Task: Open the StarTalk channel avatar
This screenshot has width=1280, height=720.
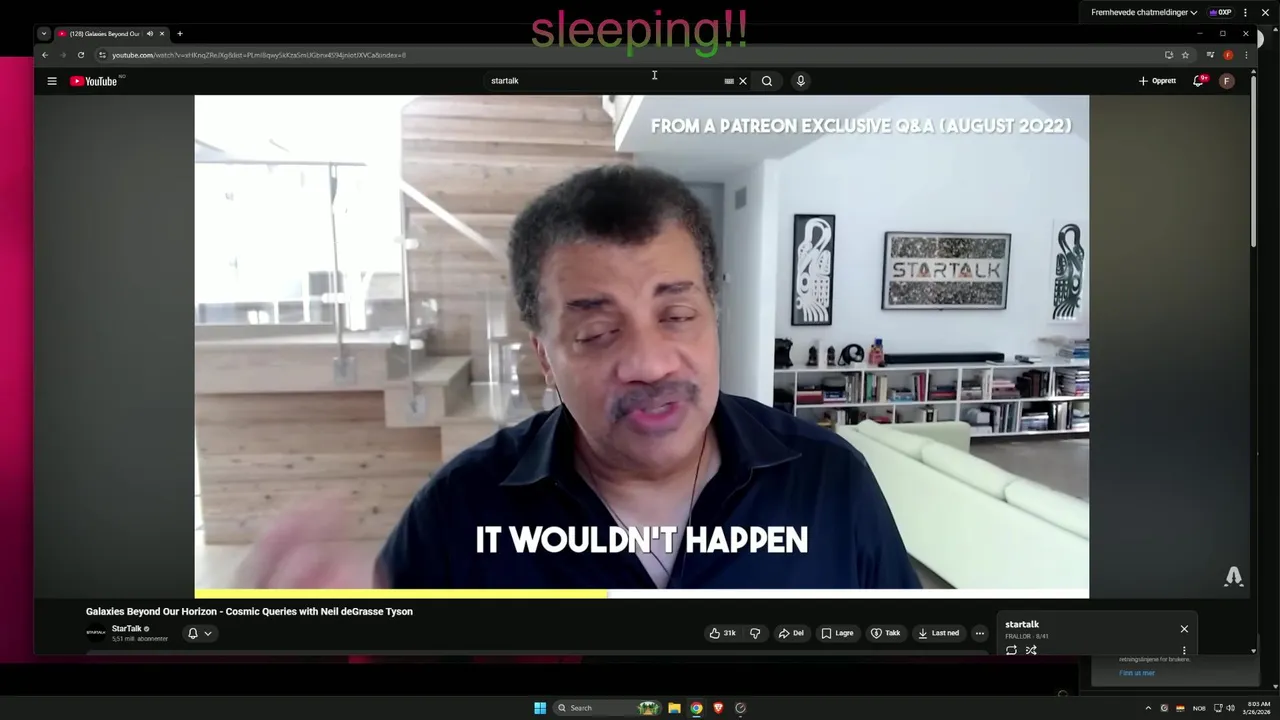Action: click(96, 633)
